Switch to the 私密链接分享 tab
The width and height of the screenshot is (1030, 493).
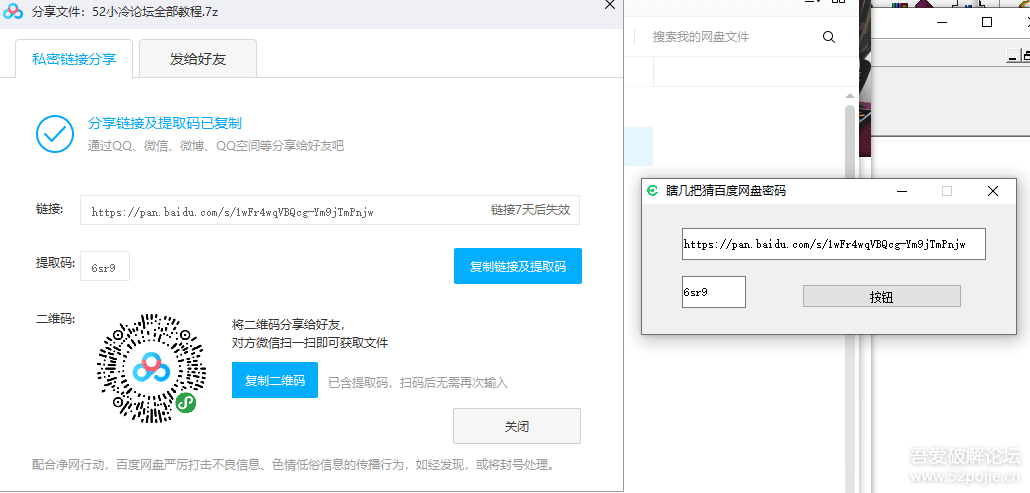(x=74, y=59)
